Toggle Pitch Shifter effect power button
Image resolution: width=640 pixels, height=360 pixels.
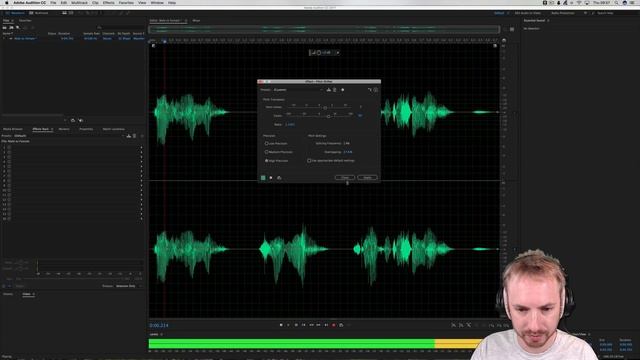263,178
